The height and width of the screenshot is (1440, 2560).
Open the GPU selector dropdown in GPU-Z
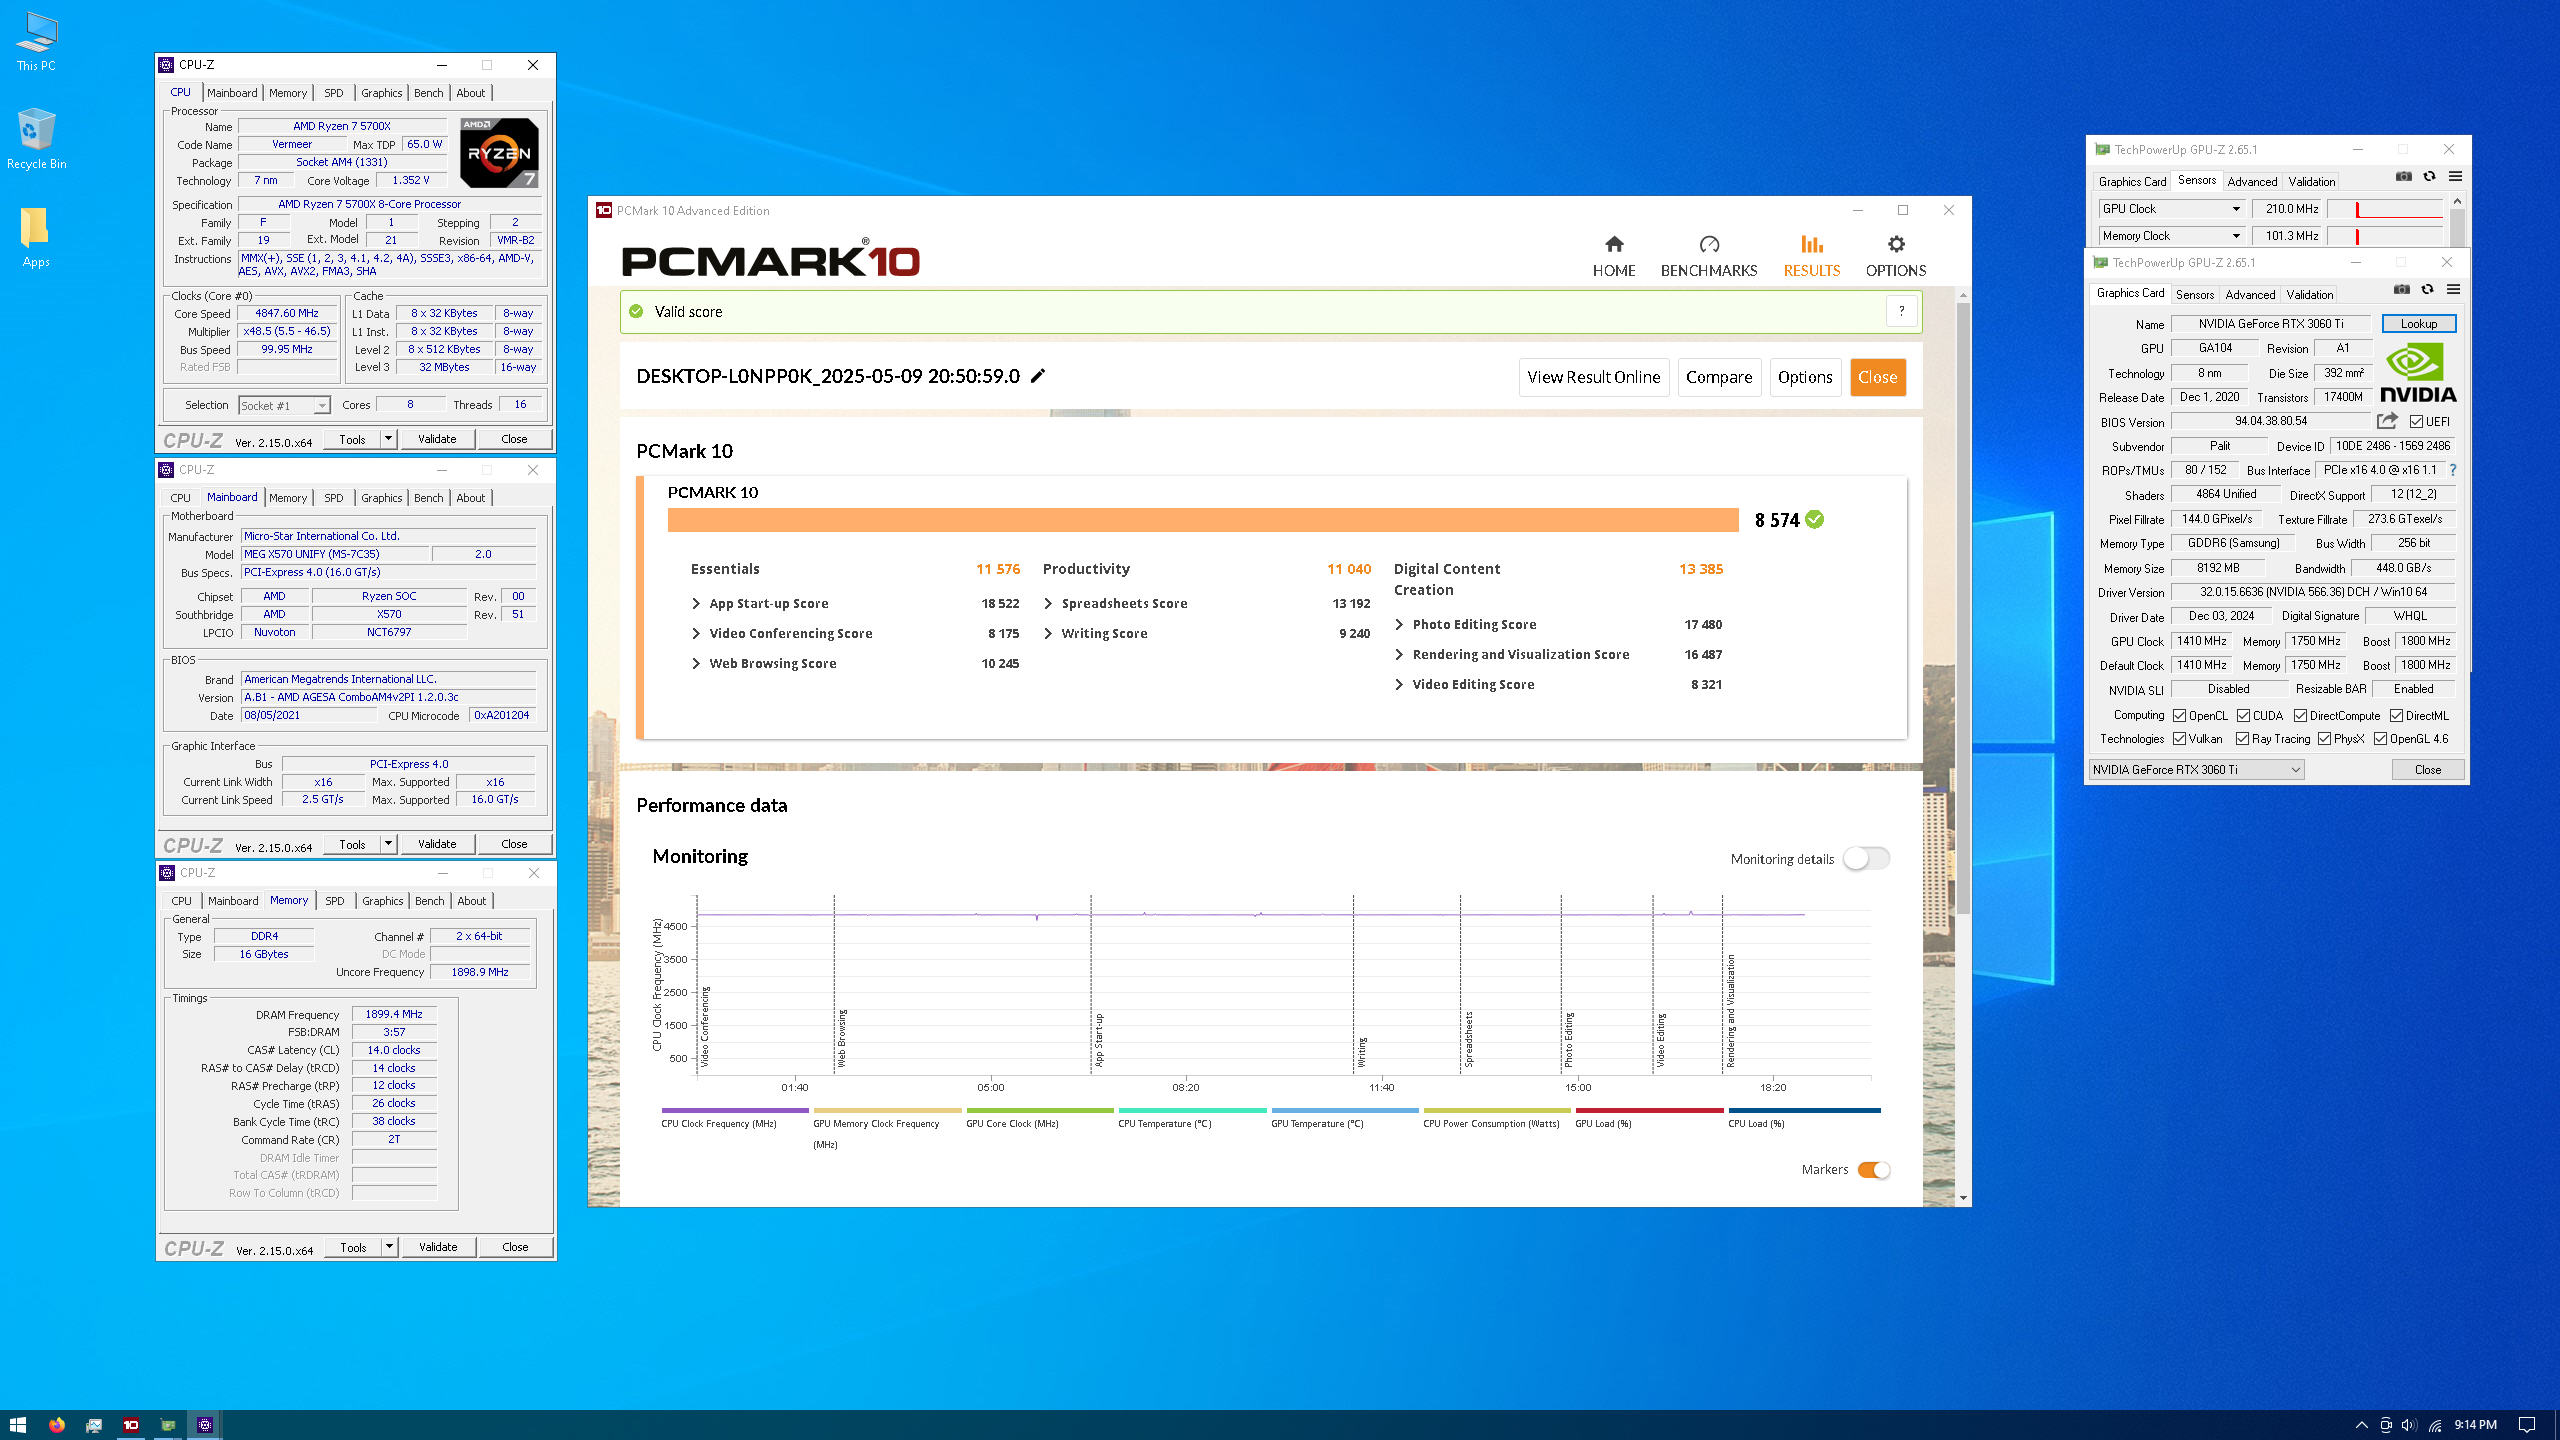[x=2196, y=770]
